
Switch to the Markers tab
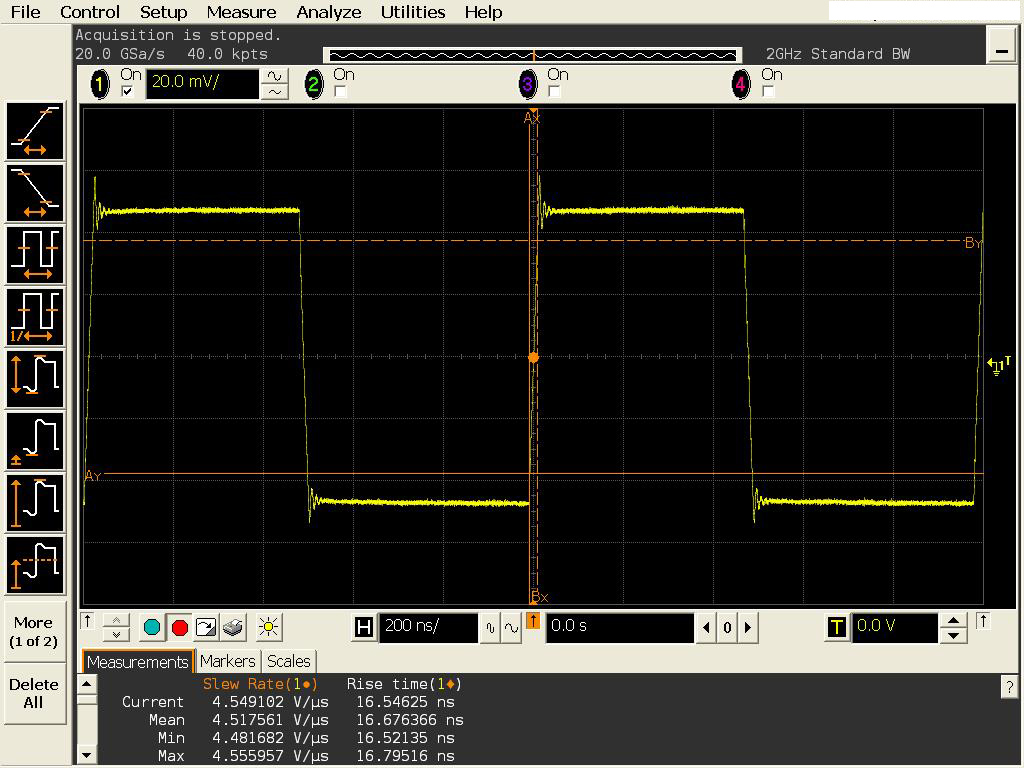(x=227, y=662)
